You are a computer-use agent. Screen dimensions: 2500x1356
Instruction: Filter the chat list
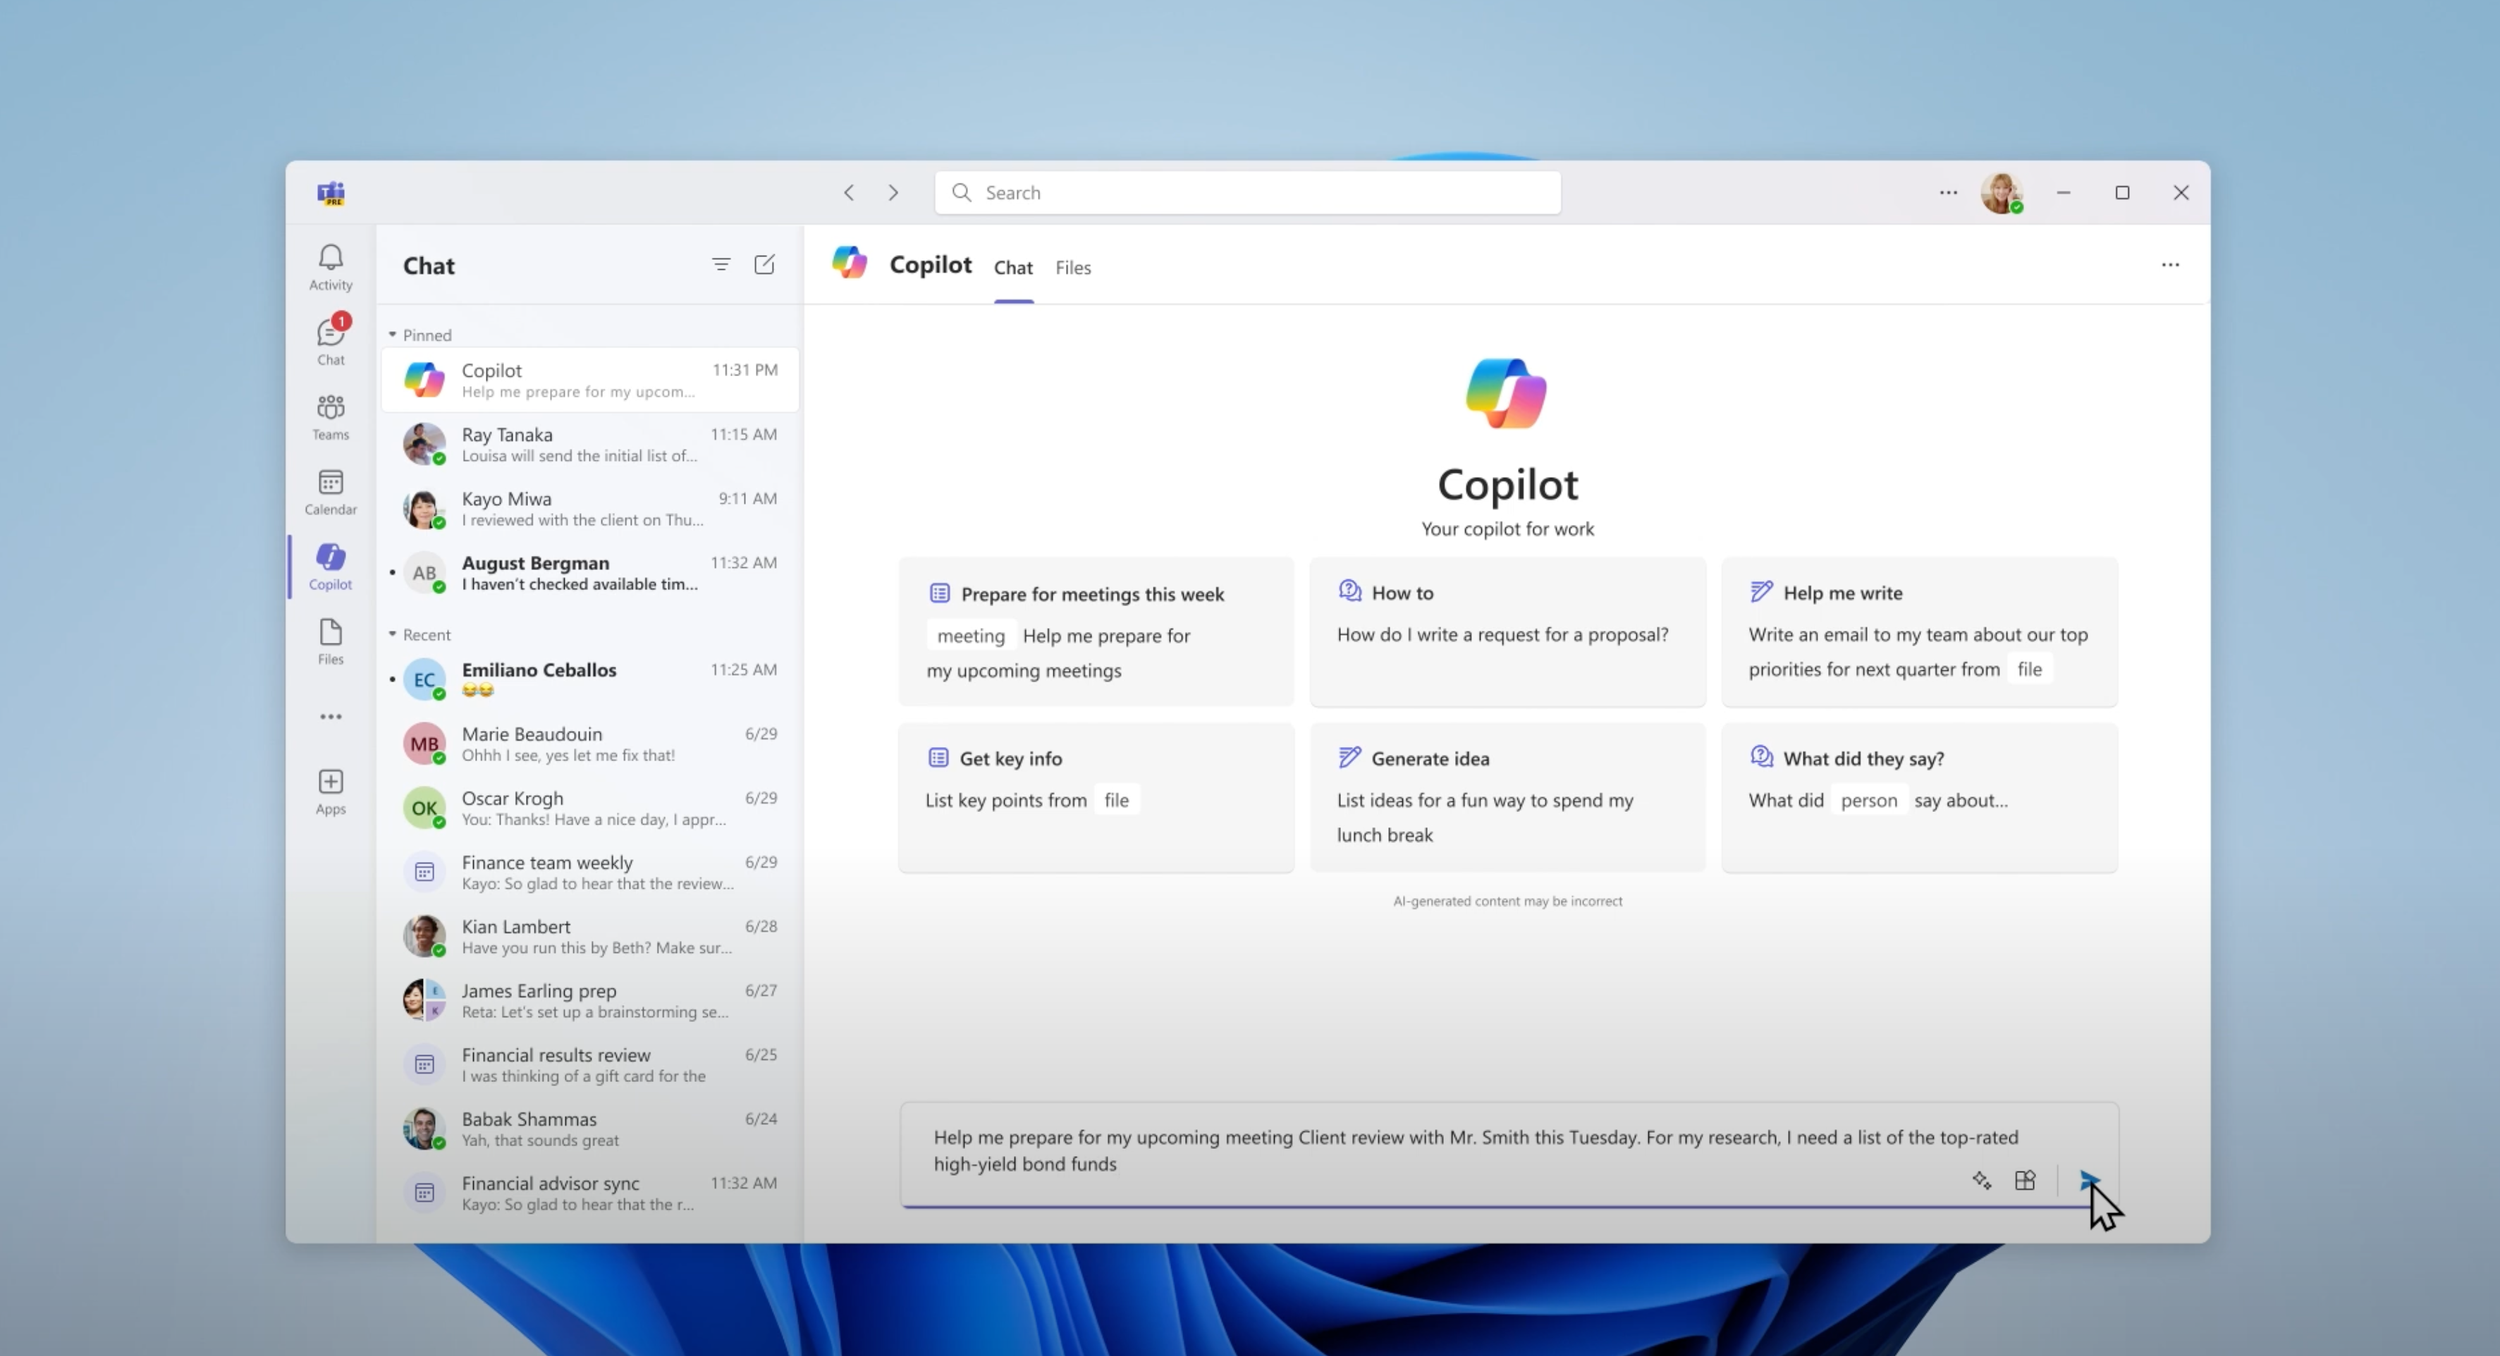click(x=721, y=265)
